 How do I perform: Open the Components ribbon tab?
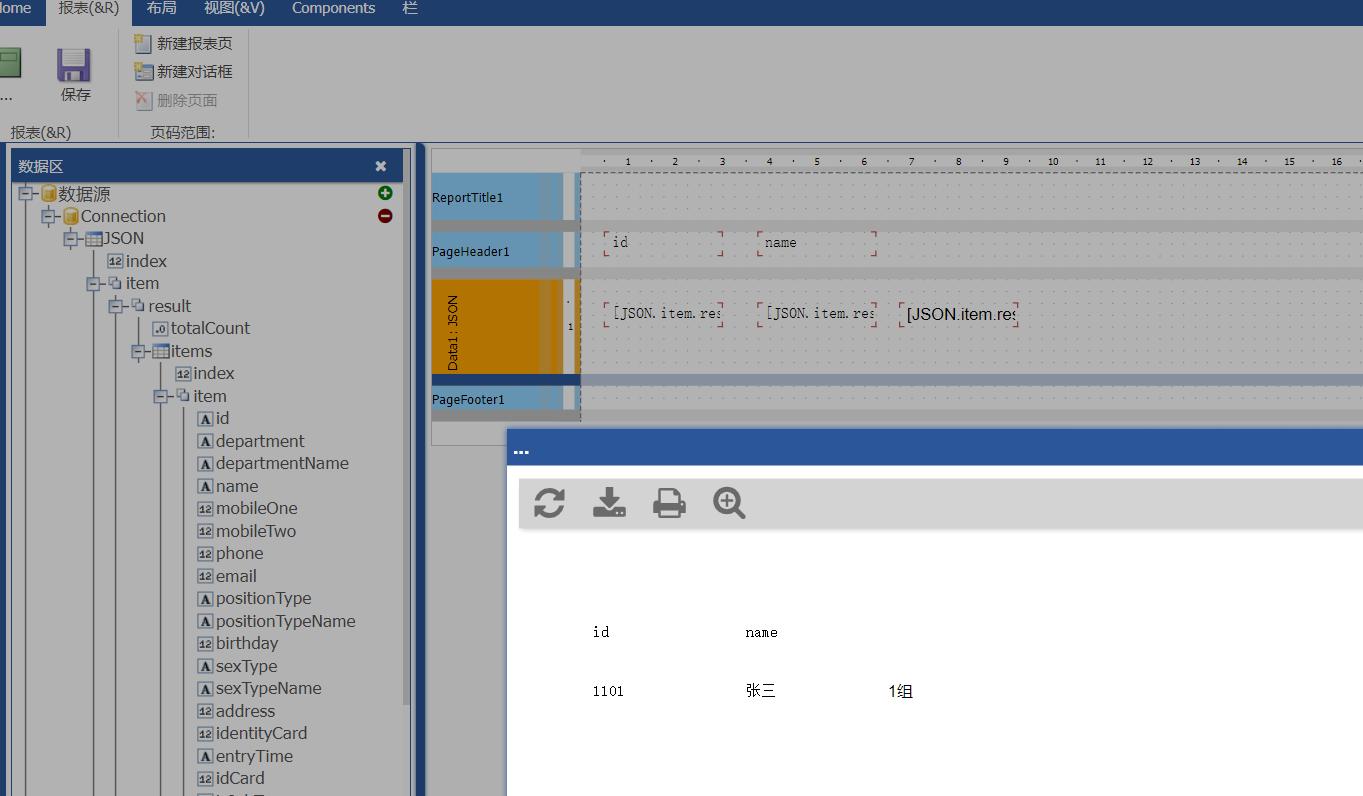pos(334,9)
